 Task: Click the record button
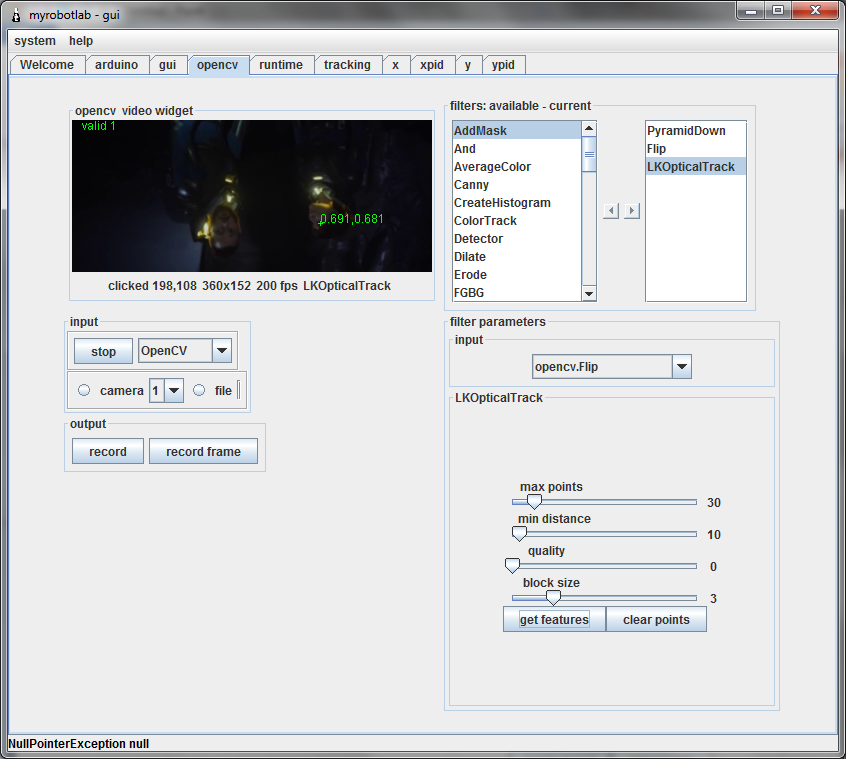coord(108,452)
